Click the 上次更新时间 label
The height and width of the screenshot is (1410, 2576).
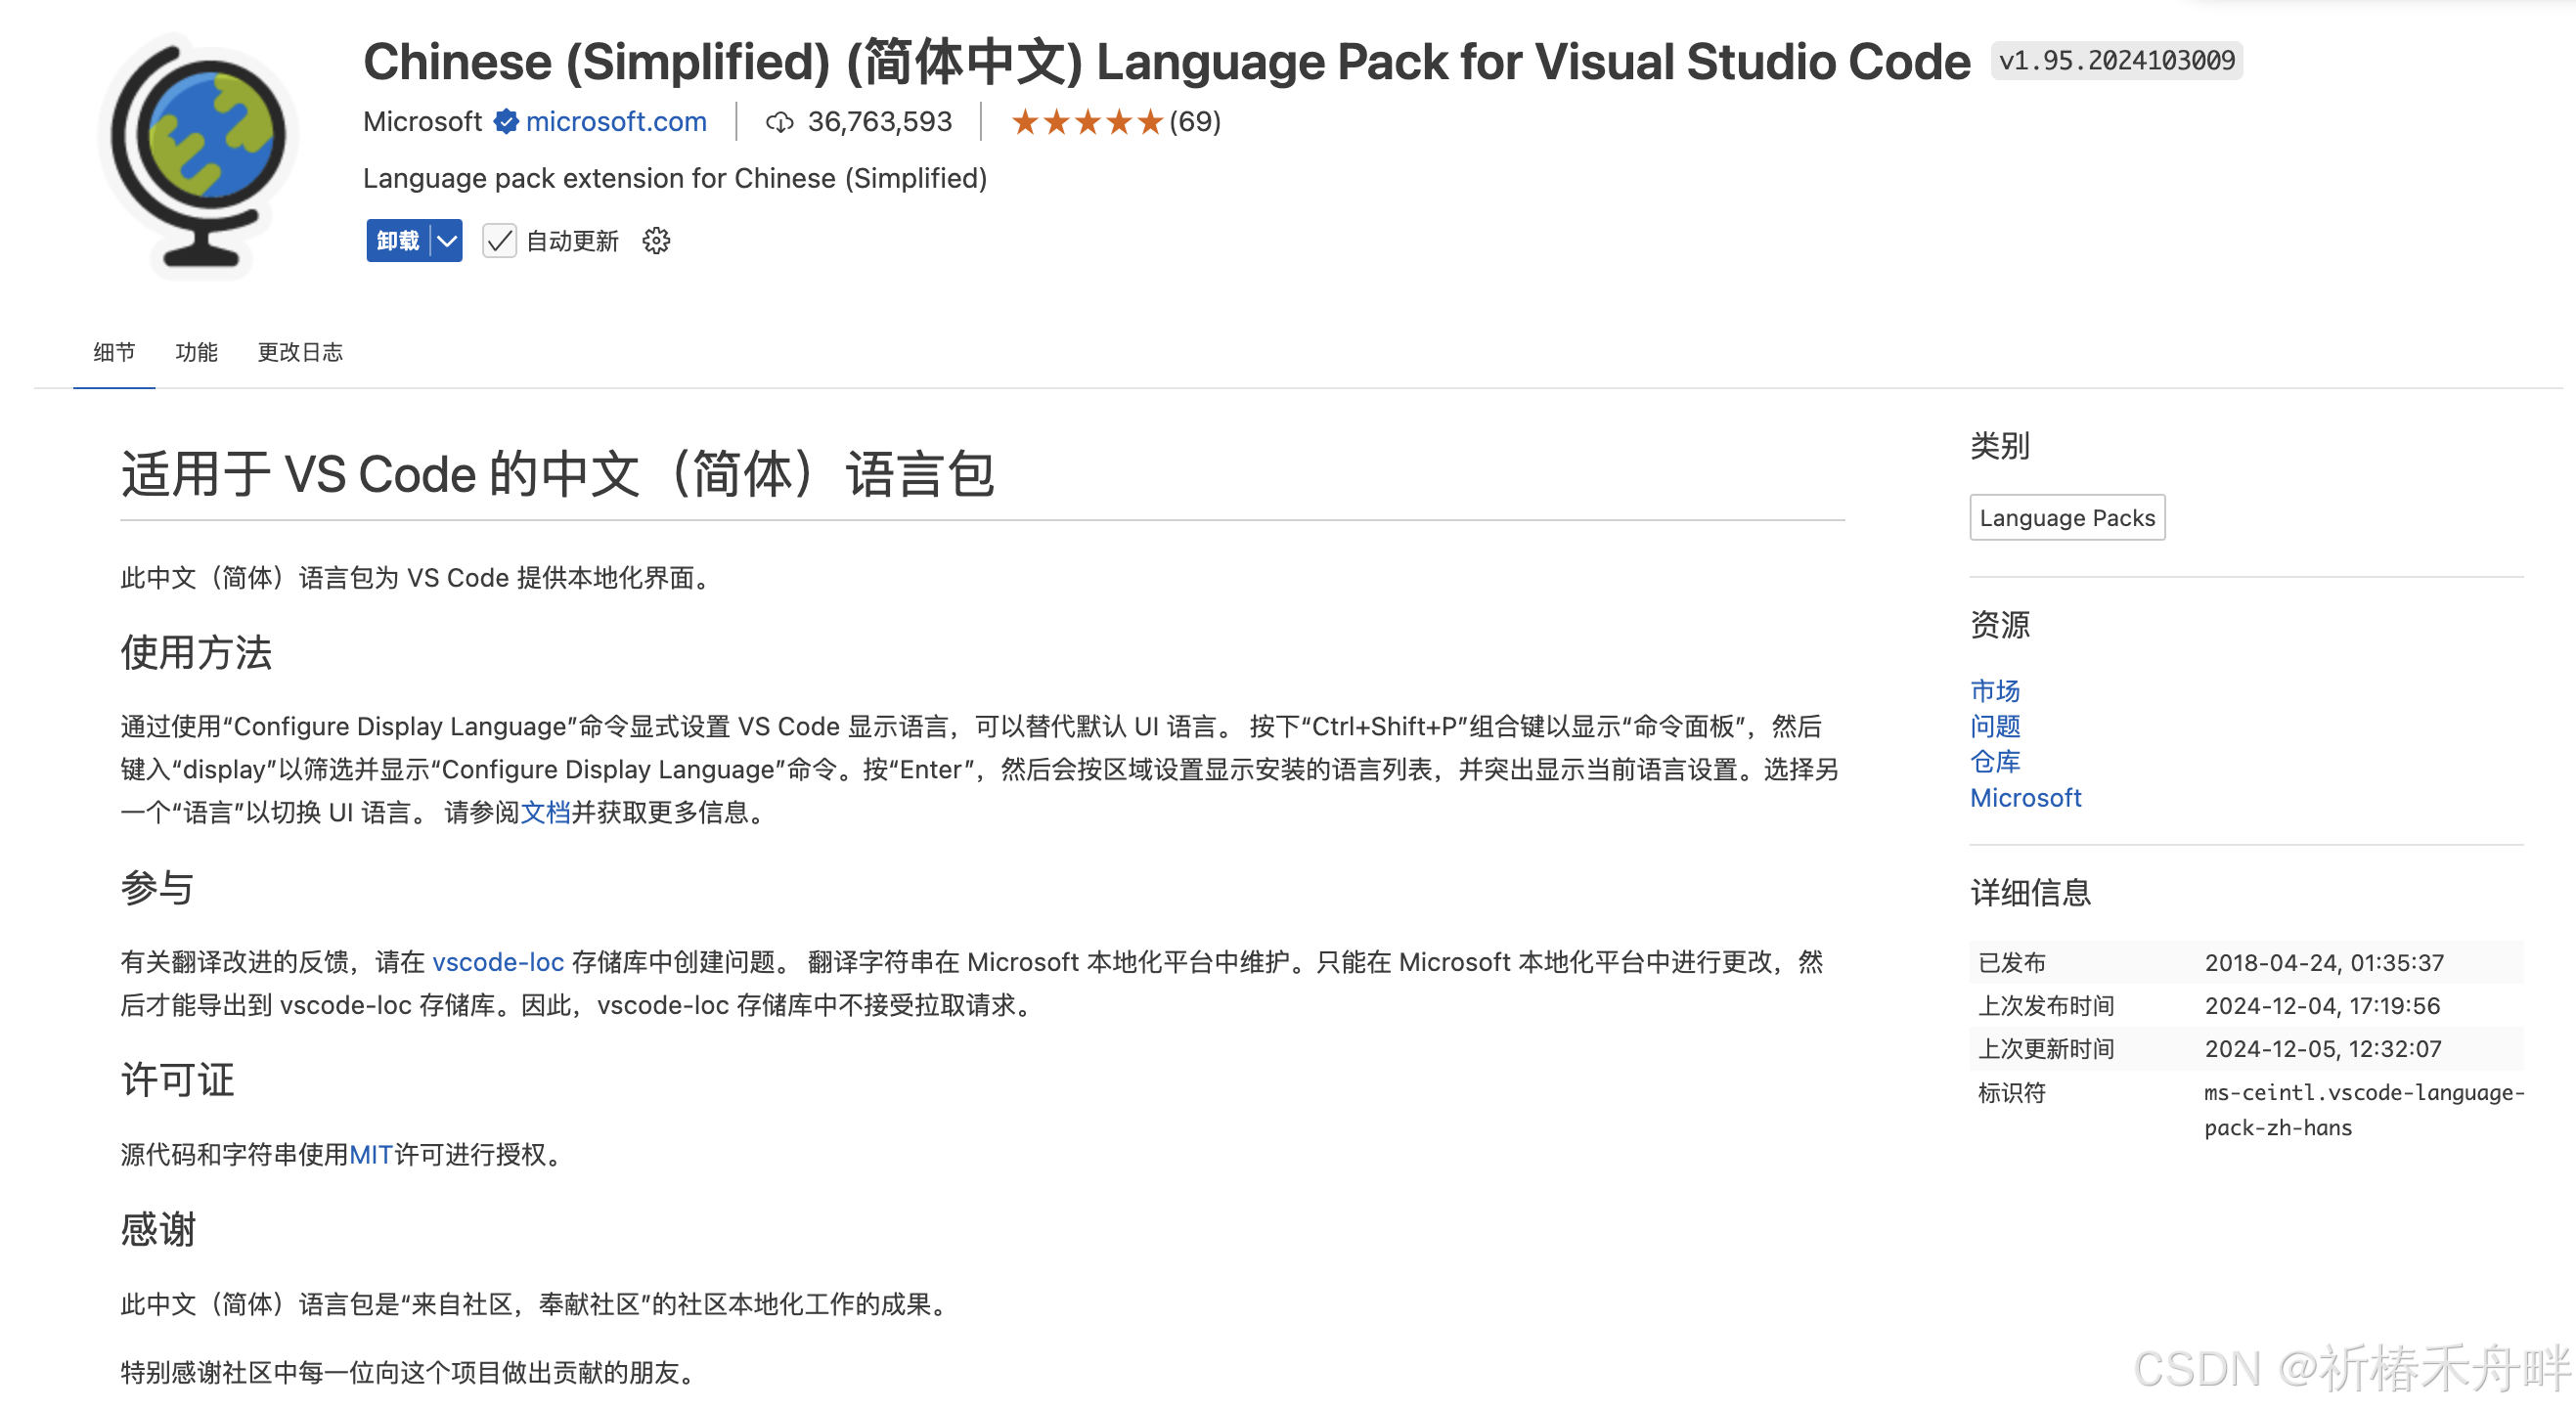[x=2046, y=1049]
